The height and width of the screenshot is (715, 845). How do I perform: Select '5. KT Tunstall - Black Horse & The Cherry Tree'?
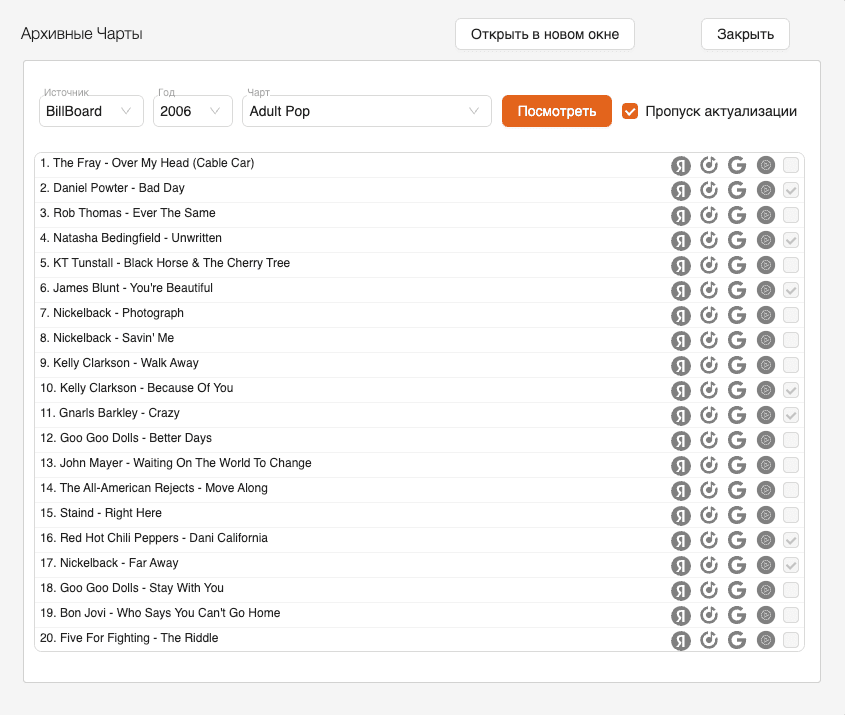tap(419, 265)
